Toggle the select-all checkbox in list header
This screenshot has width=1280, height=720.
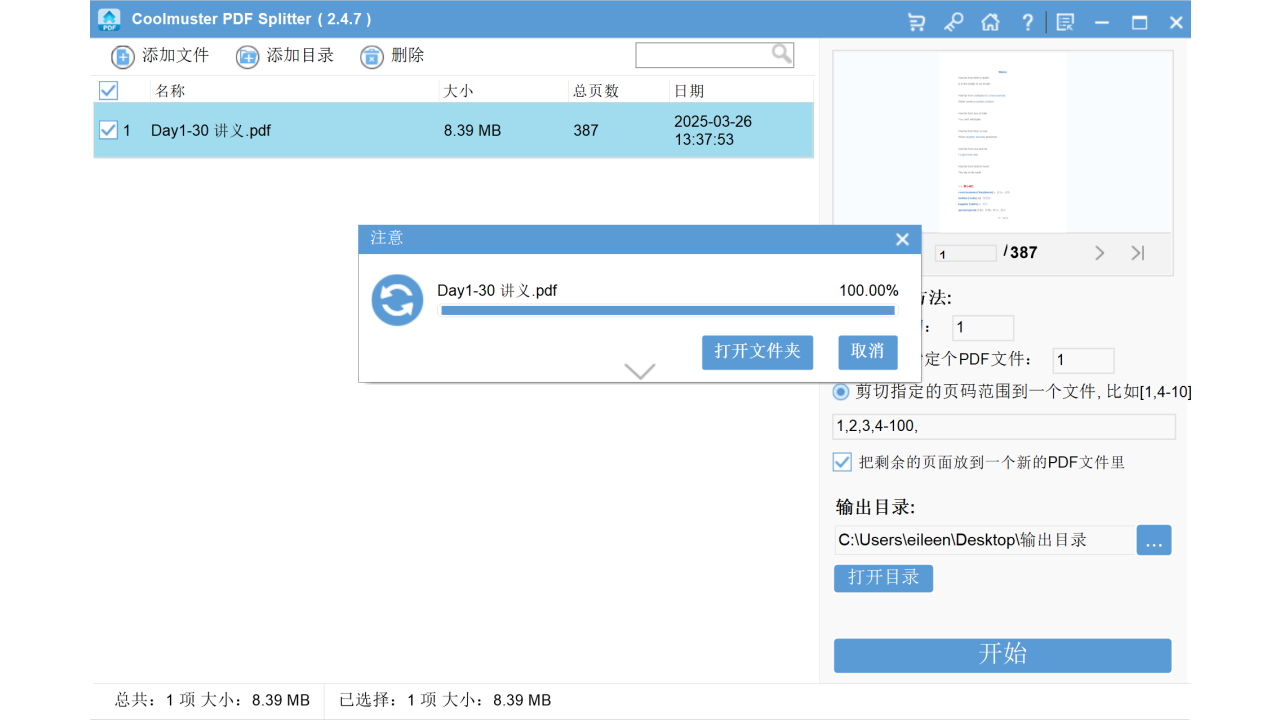[108, 90]
